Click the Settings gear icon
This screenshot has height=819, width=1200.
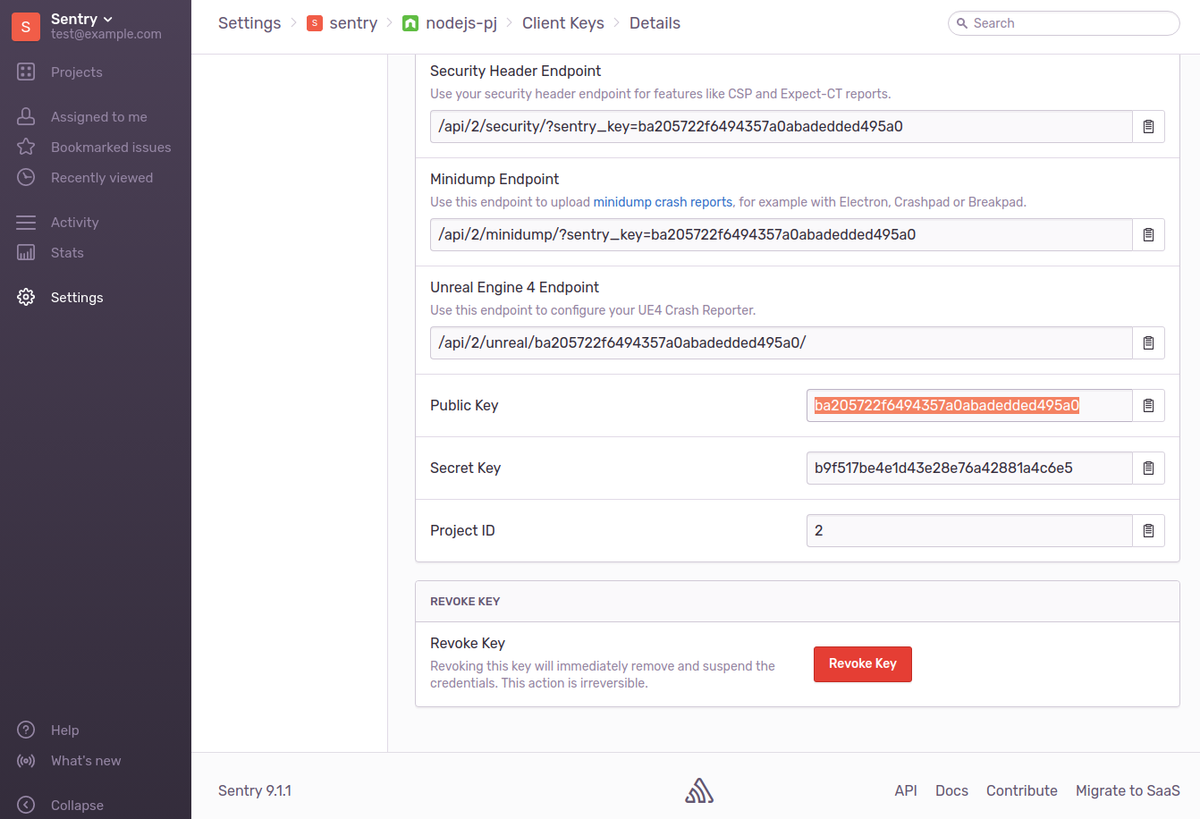27,298
